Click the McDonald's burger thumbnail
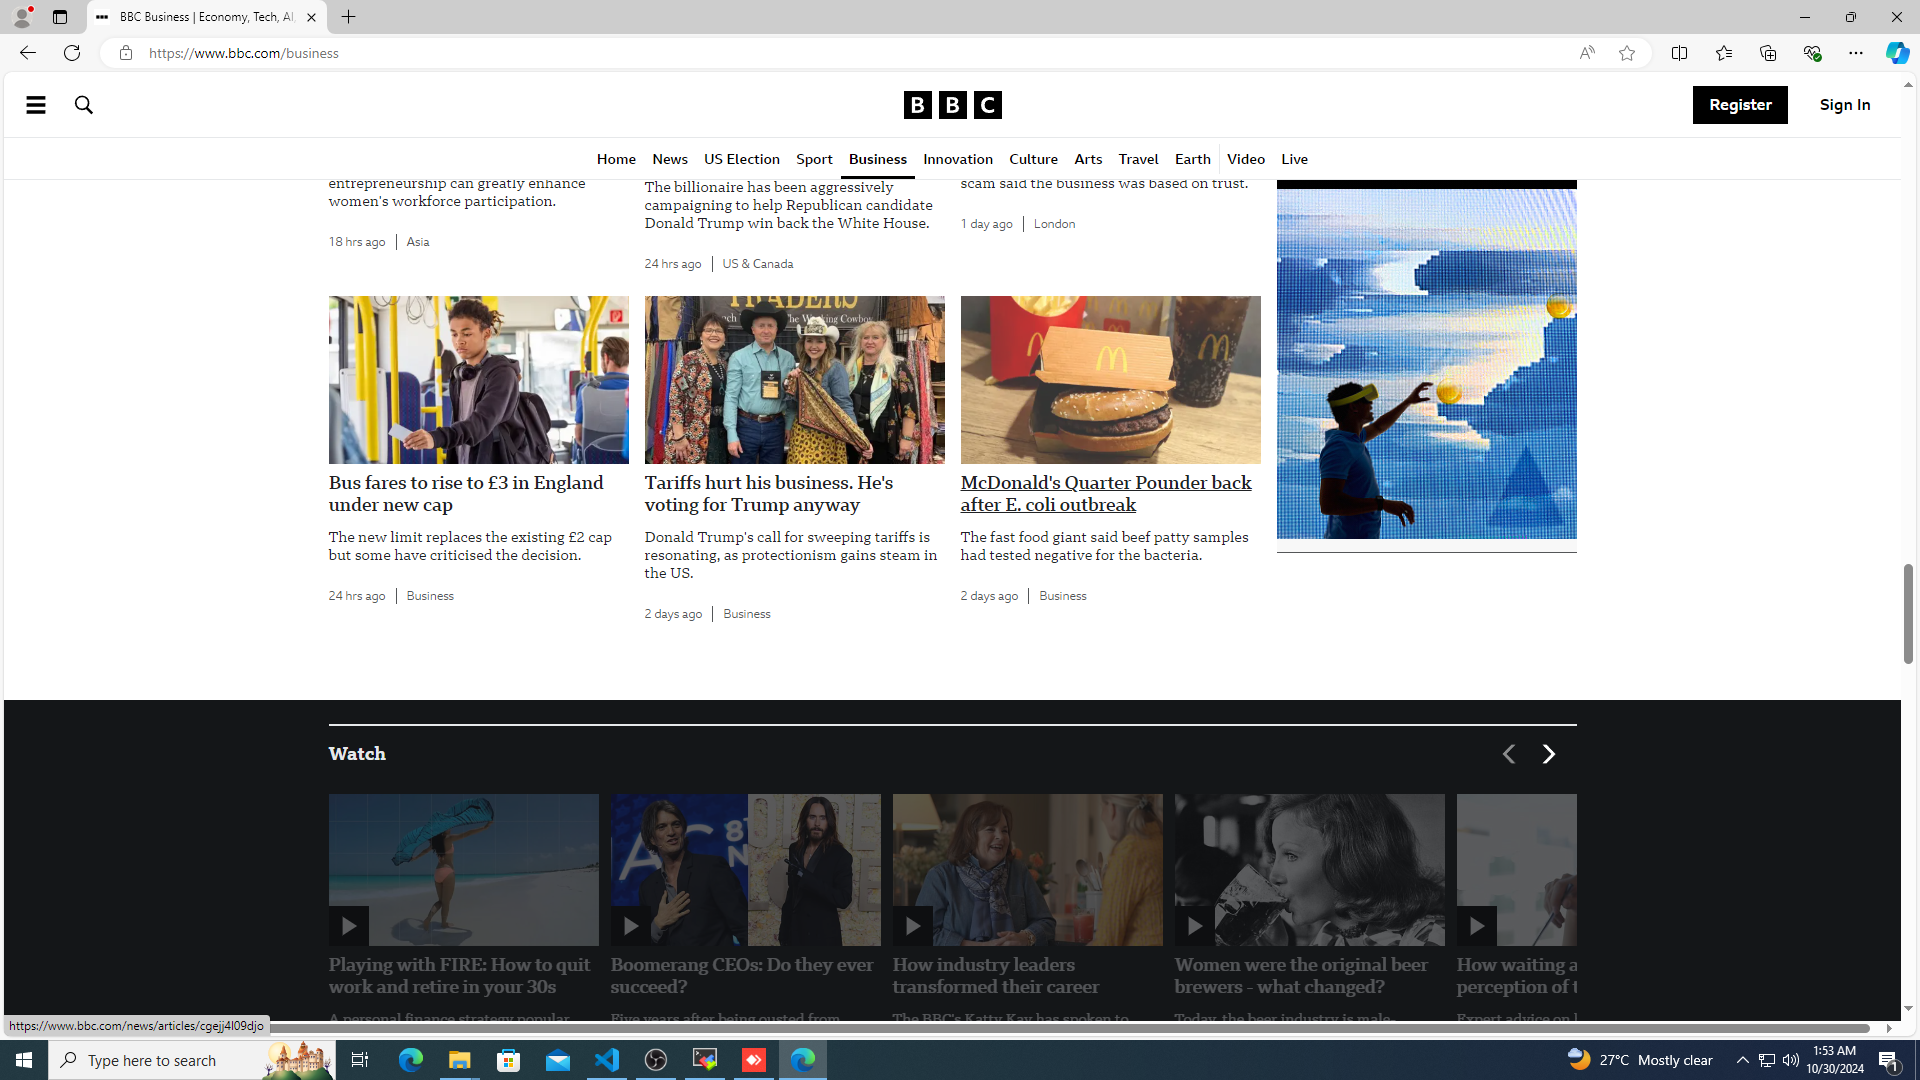1920x1080 pixels. (1111, 380)
